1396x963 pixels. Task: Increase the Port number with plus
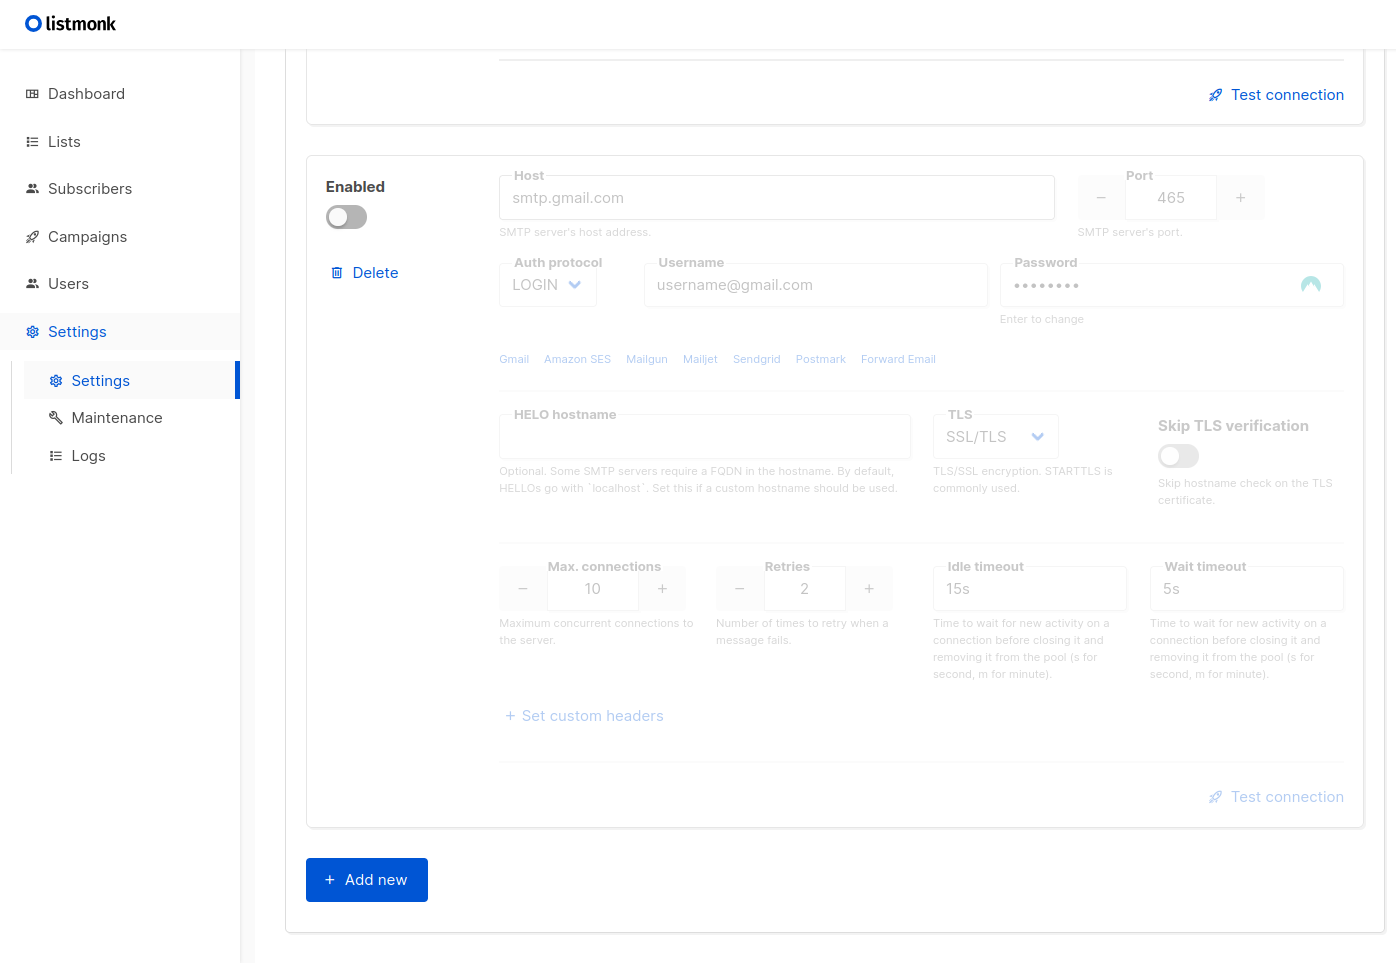click(1241, 198)
